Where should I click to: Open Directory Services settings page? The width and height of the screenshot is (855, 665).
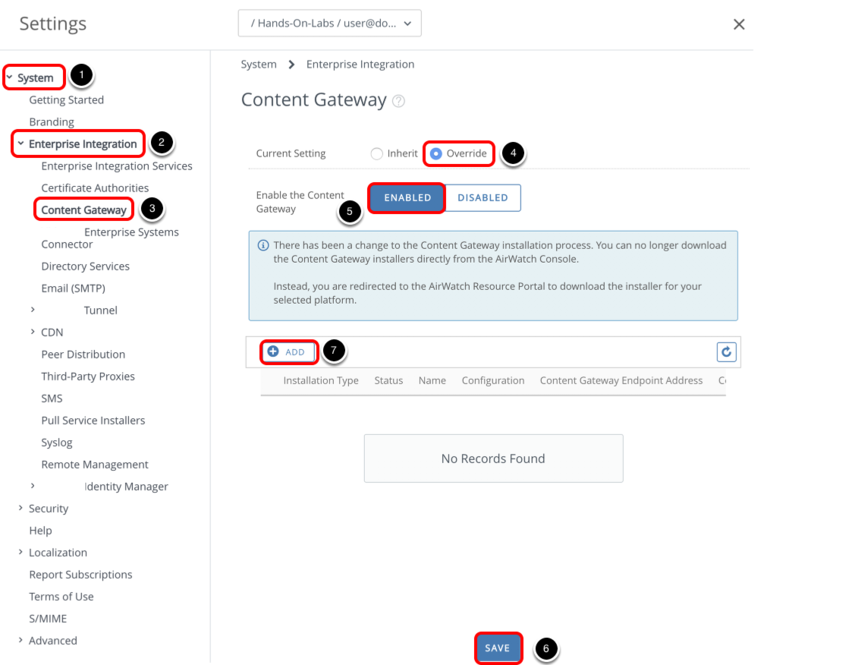[85, 266]
